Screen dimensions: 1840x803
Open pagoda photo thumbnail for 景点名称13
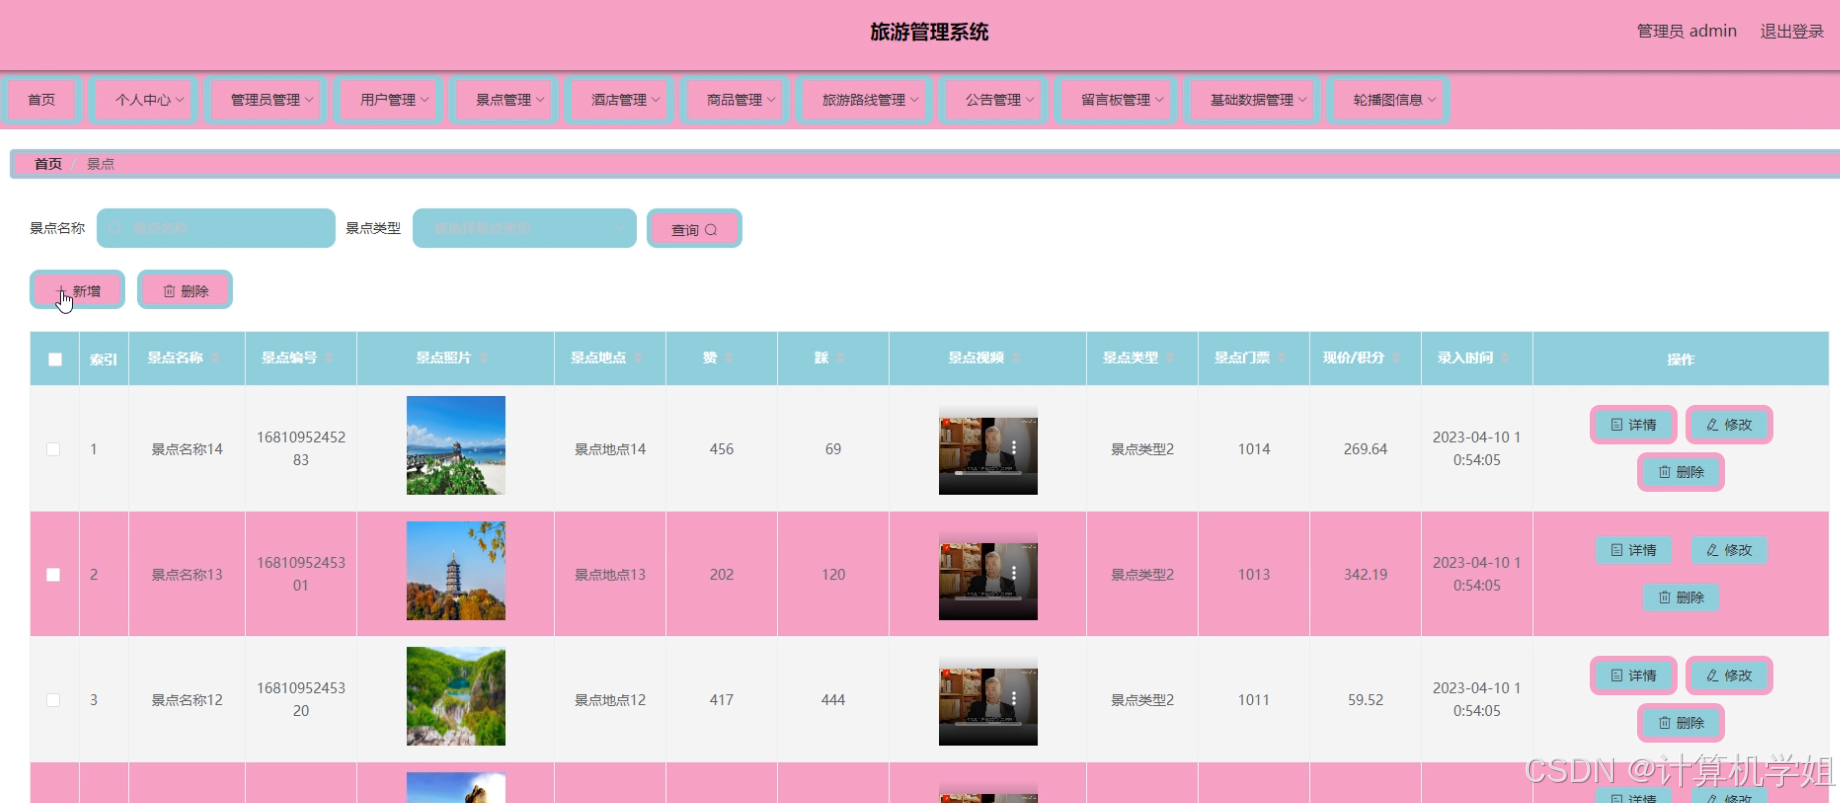[456, 571]
